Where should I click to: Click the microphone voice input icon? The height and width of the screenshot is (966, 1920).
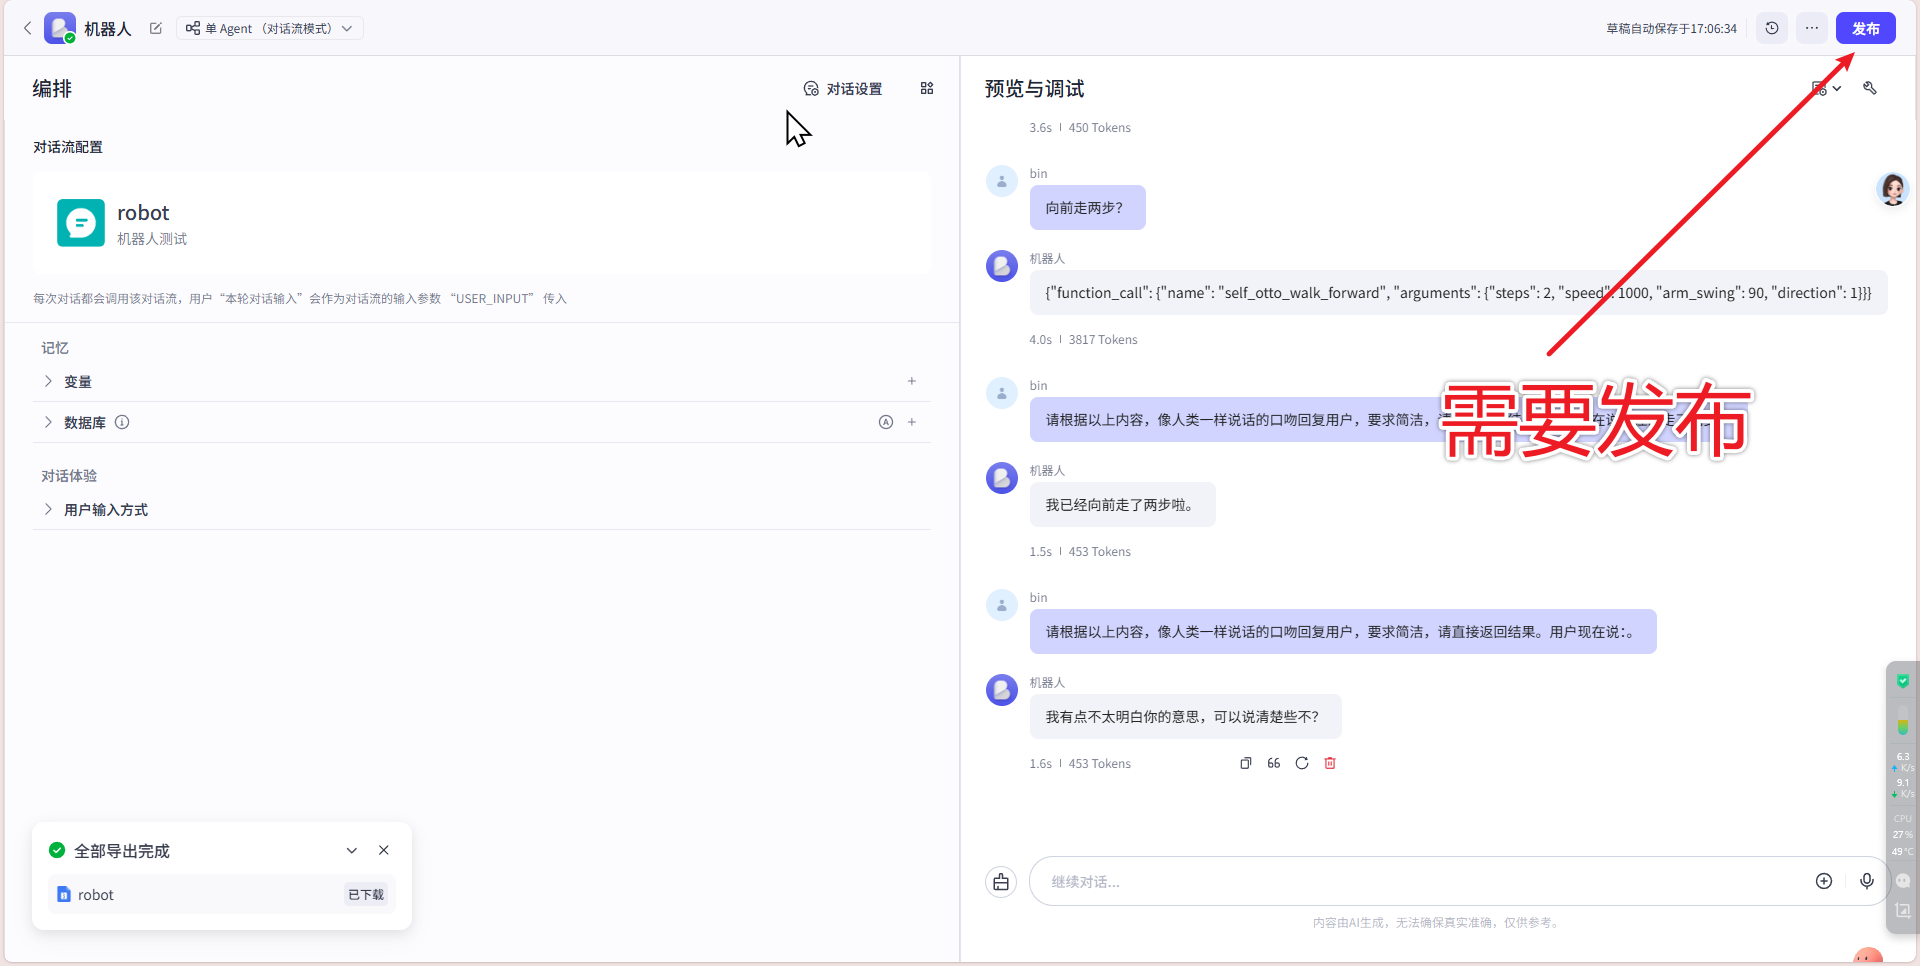tap(1867, 881)
